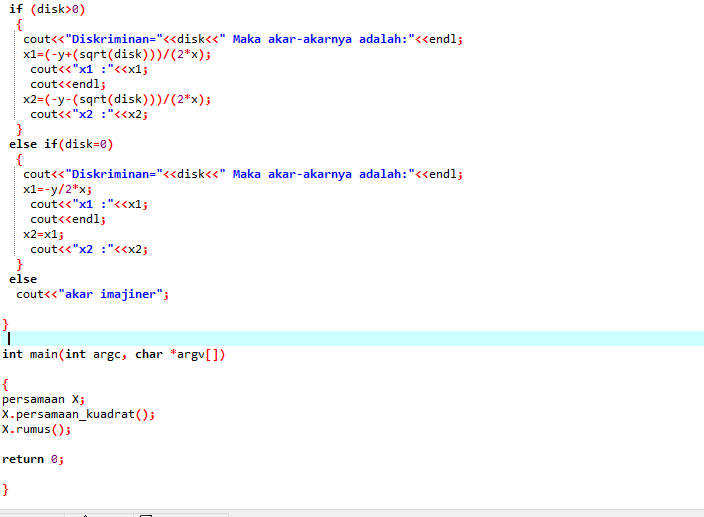The image size is (704, 517).
Task: Place cursor on "x1=(-y+(sqrt(disk)))/(2*x);" line
Action: click(117, 54)
